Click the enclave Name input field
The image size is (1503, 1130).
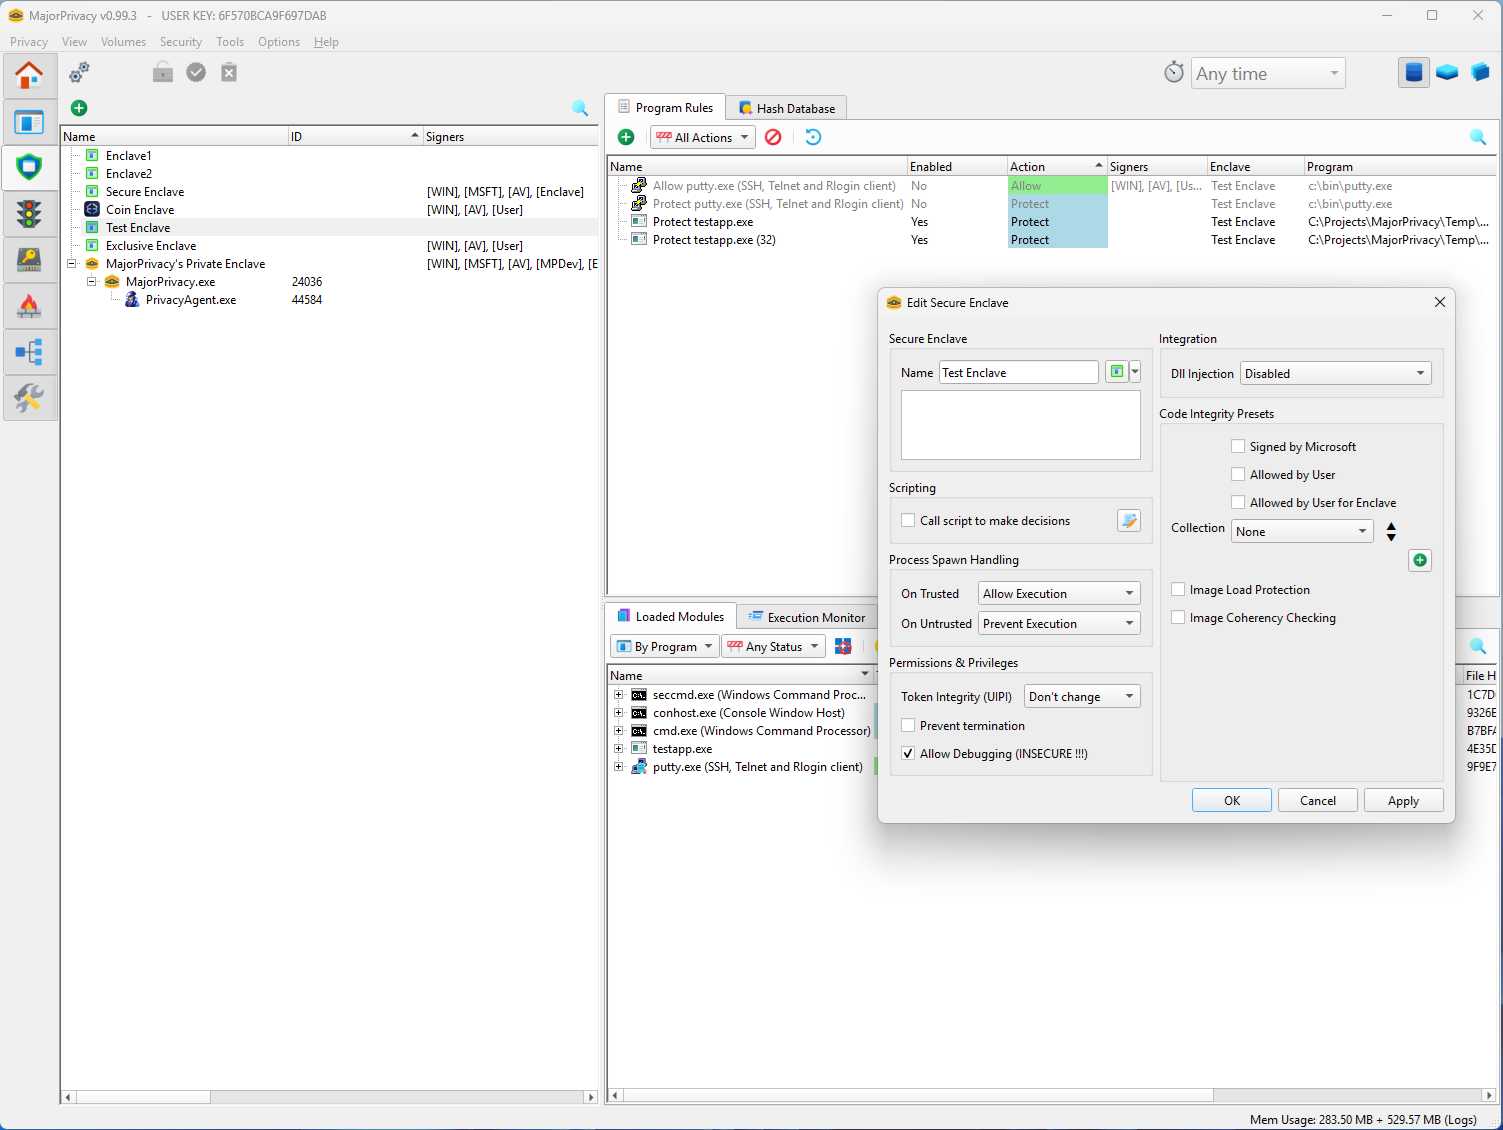tap(1017, 373)
